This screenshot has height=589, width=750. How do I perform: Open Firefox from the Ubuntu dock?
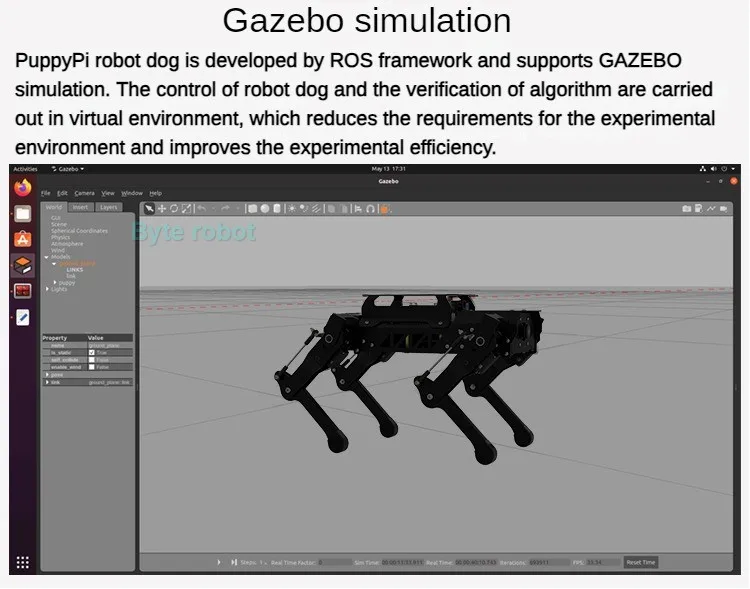(x=22, y=187)
